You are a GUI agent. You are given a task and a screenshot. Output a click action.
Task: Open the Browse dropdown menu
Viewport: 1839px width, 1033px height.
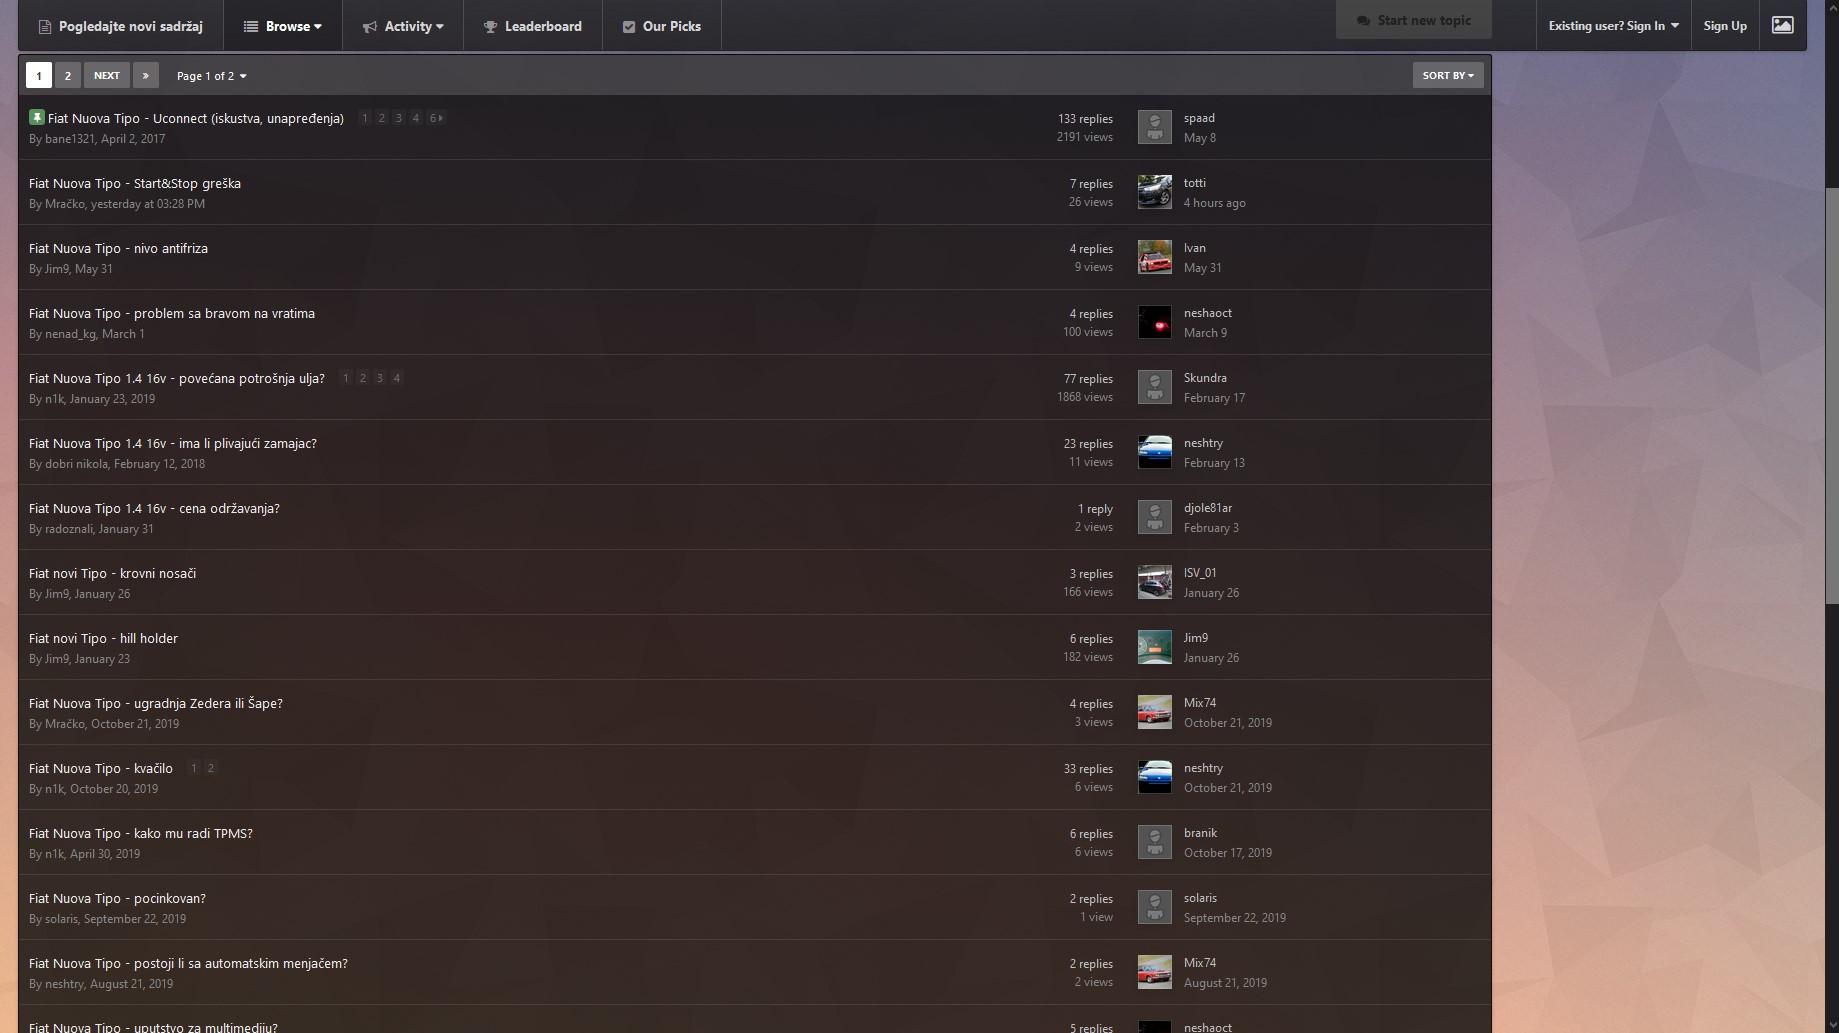pos(283,26)
